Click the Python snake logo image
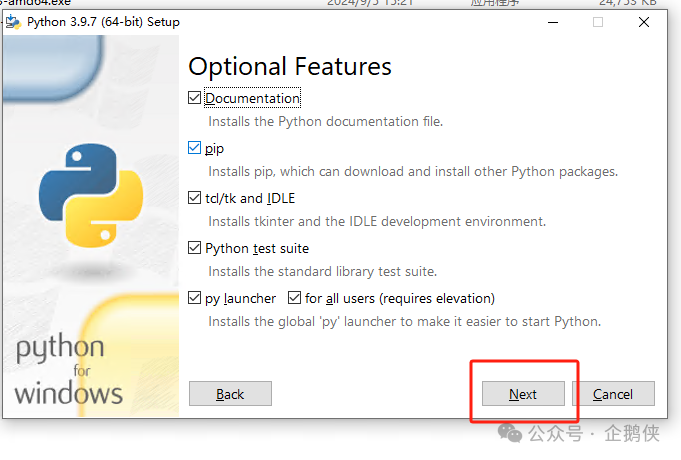 91,195
